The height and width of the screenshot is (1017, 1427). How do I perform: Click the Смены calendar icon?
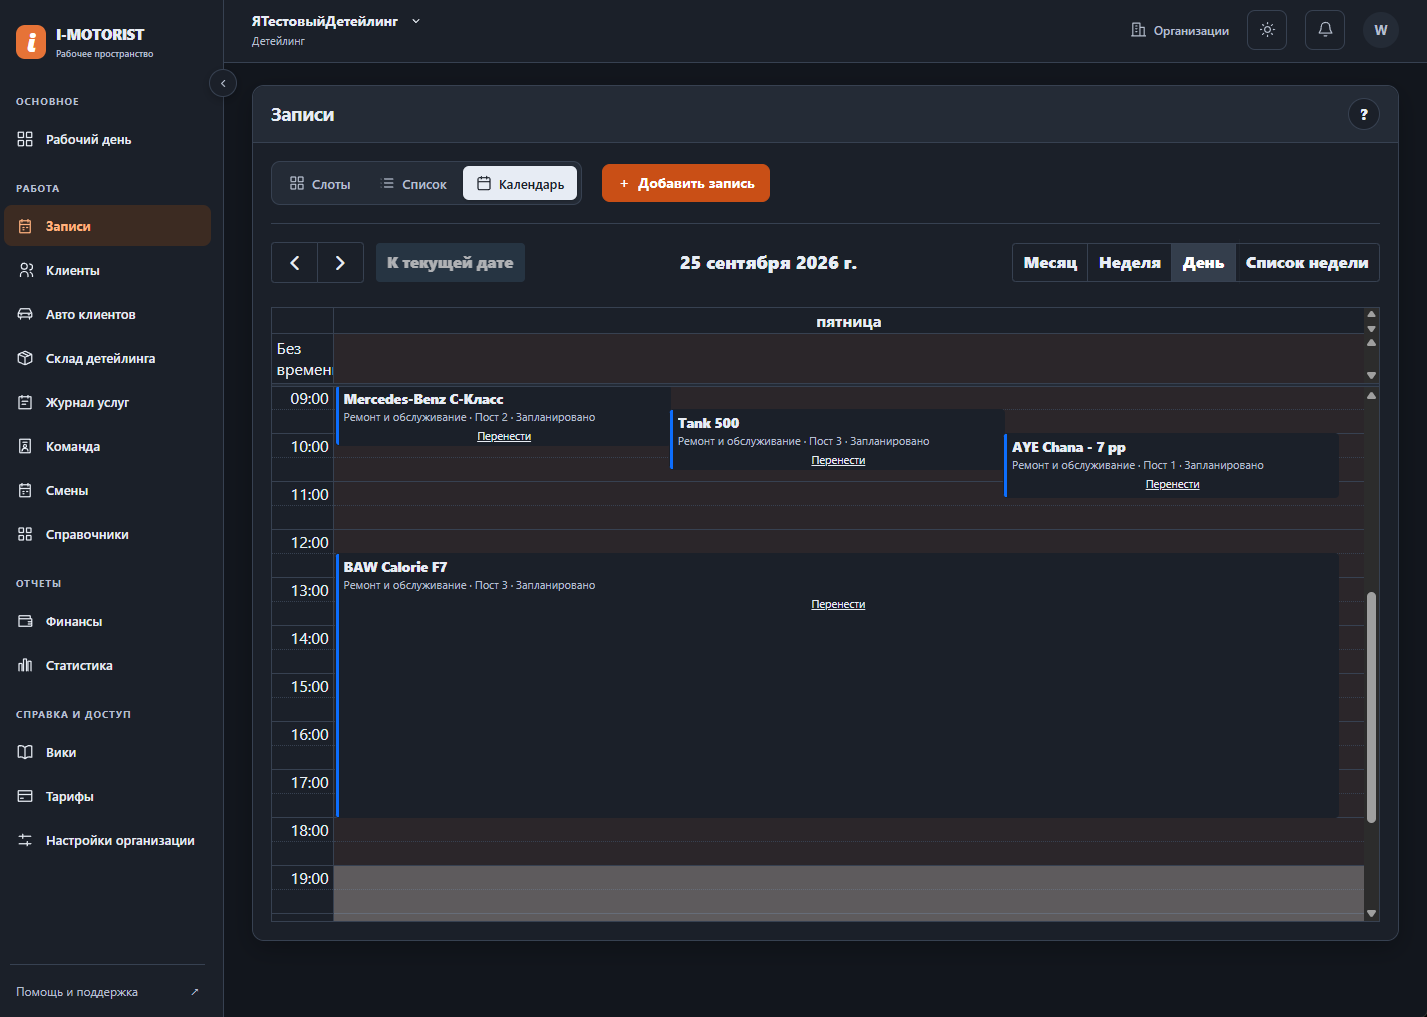point(25,490)
